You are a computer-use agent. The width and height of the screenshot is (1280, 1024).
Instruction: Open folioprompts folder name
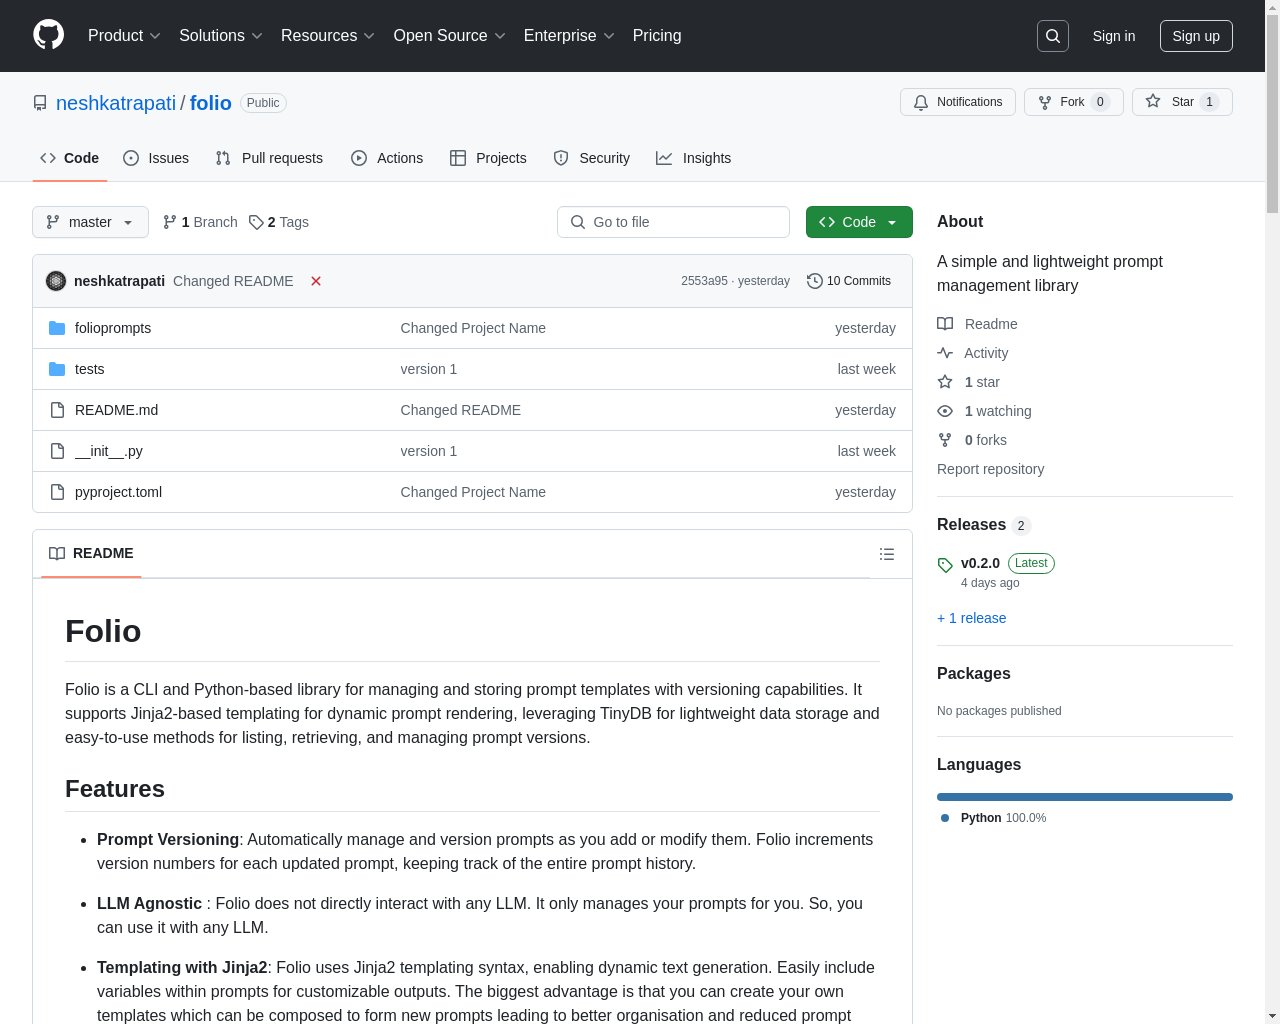coord(113,328)
